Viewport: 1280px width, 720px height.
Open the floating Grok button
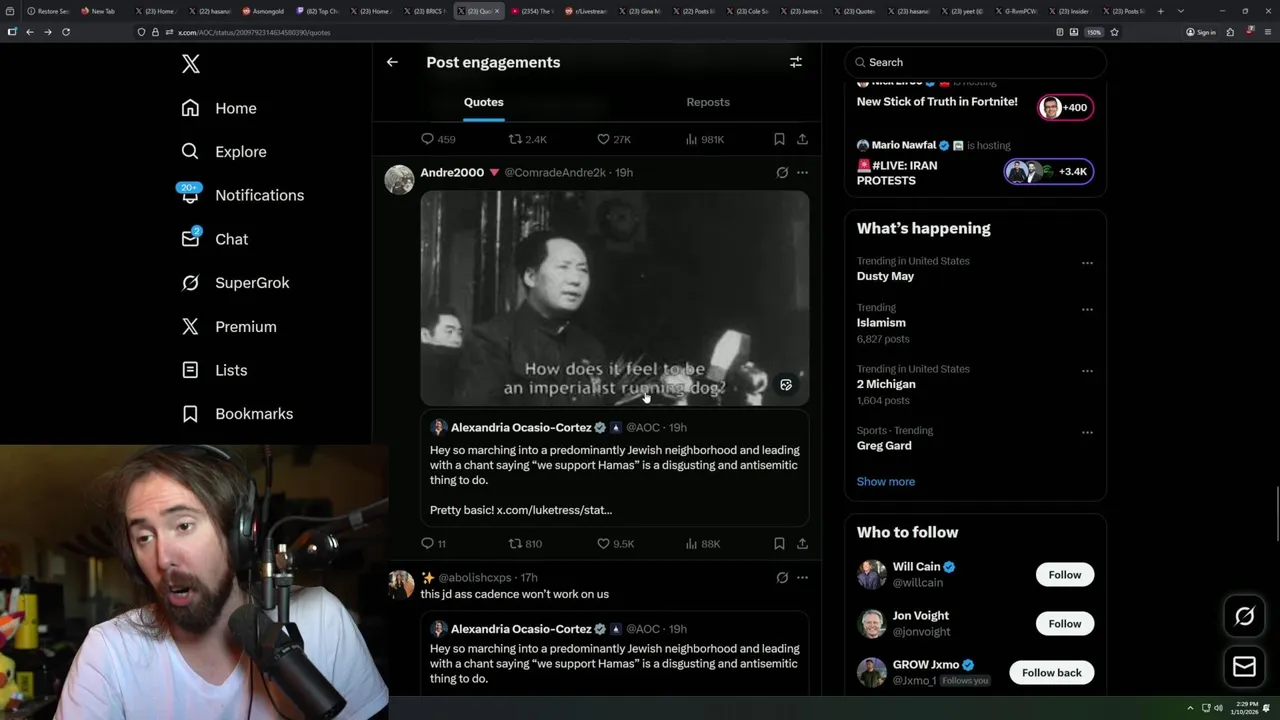pyautogui.click(x=1244, y=617)
